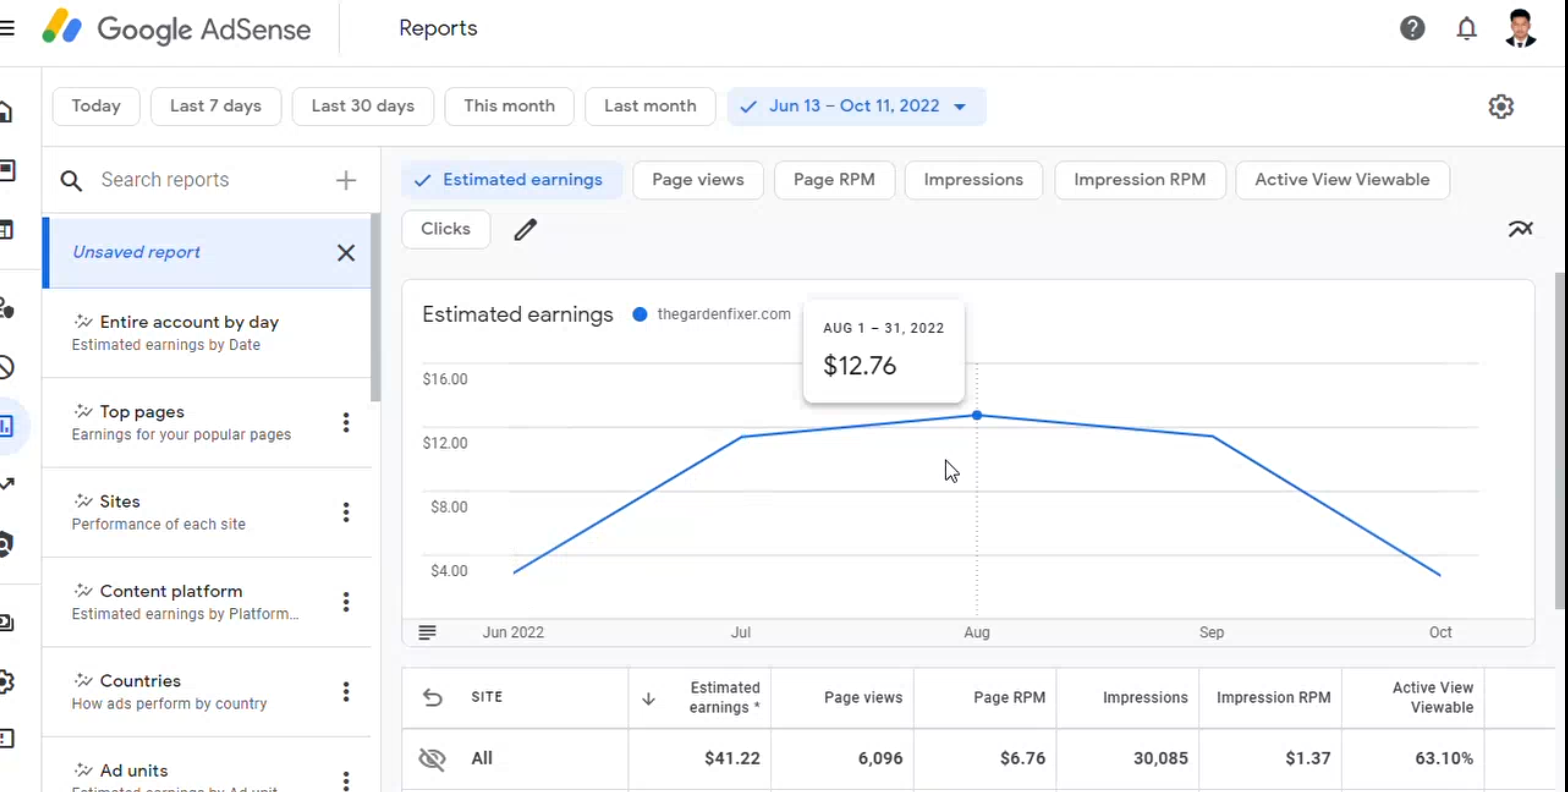Click the Search reports field
The height and width of the screenshot is (792, 1568).
[210, 180]
